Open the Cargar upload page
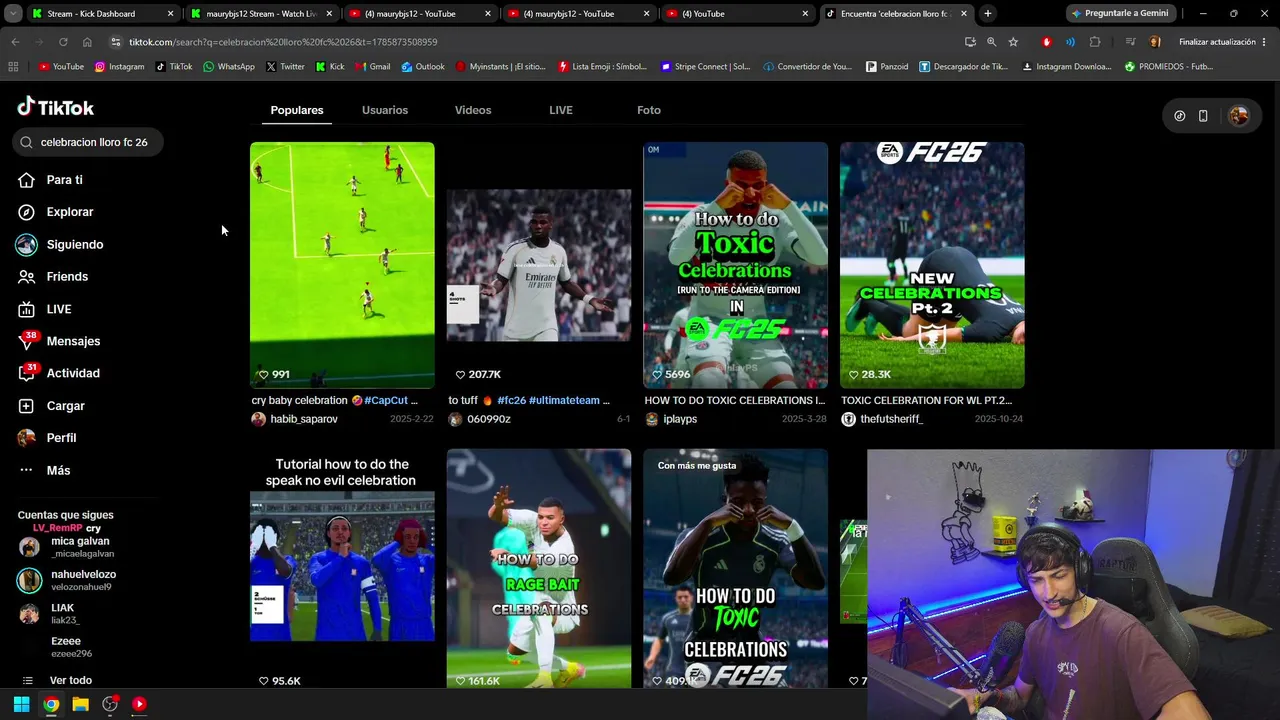 (x=51, y=406)
